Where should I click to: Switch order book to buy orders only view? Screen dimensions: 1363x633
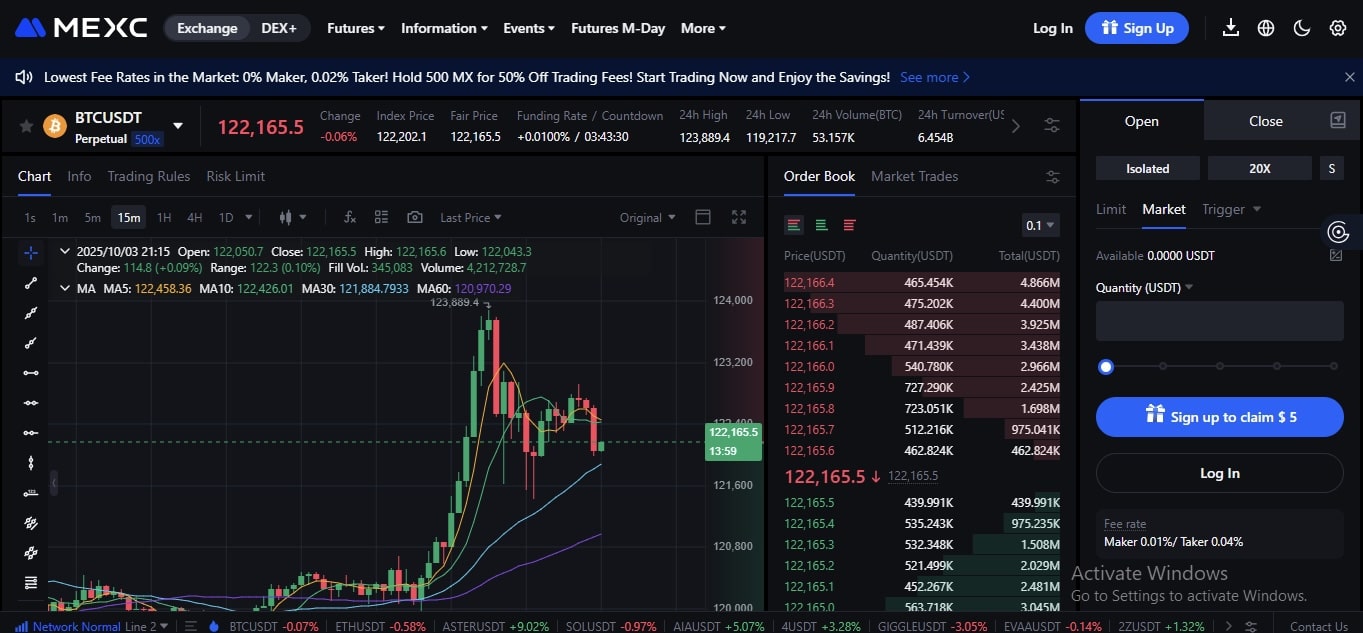[x=819, y=224]
